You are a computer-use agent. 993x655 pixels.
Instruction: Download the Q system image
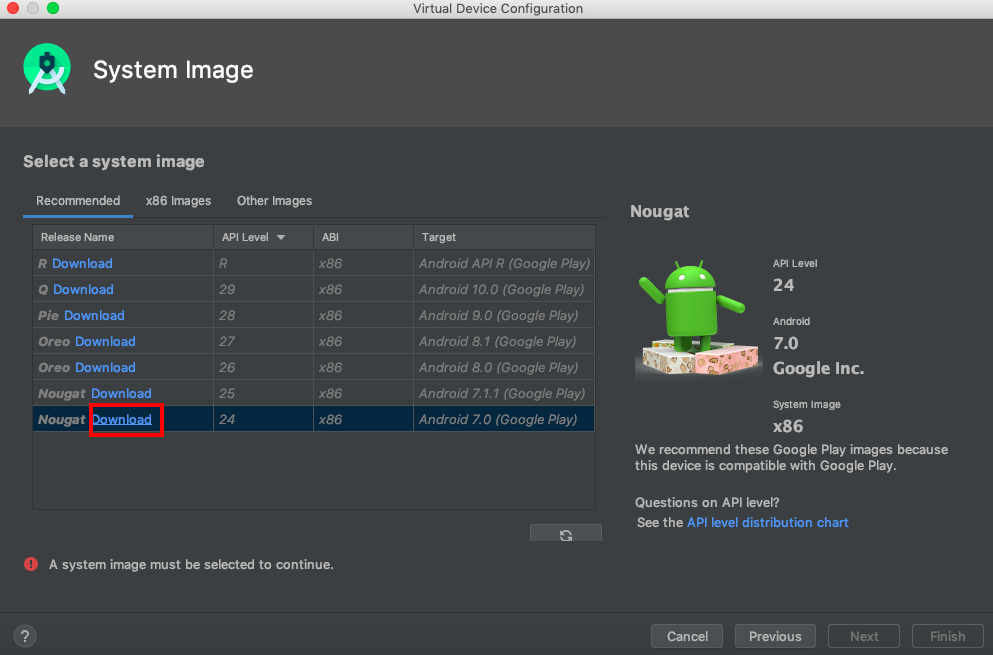click(x=83, y=289)
